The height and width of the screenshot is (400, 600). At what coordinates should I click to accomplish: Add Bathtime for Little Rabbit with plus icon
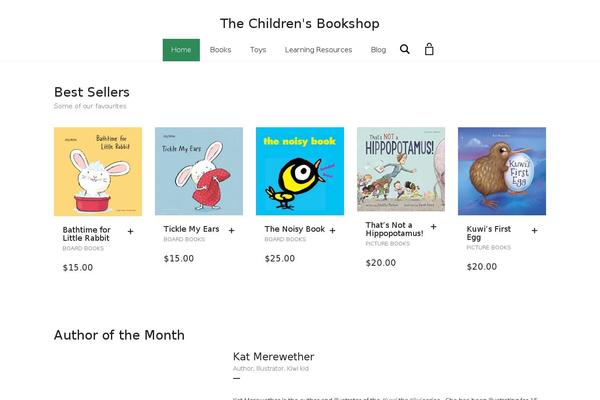(x=130, y=232)
